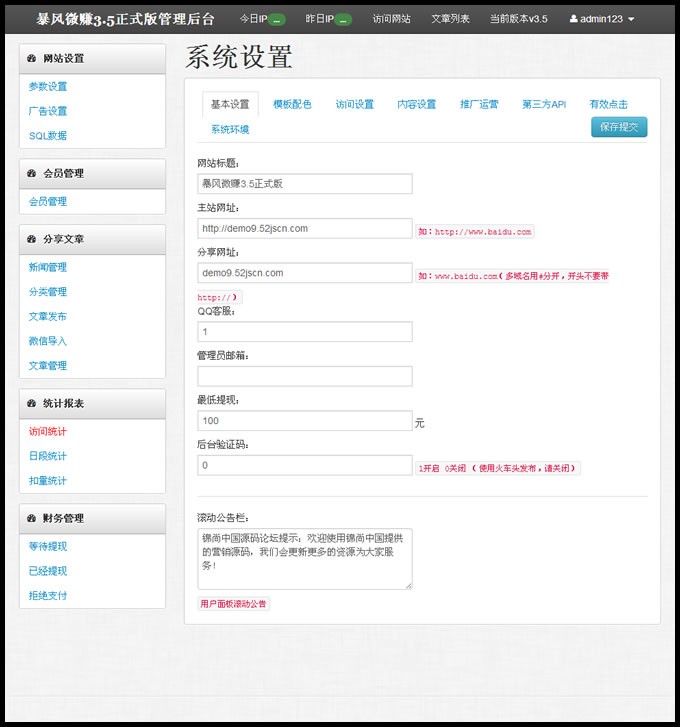
Task: Open the 第三方API tab
Action: click(x=543, y=104)
